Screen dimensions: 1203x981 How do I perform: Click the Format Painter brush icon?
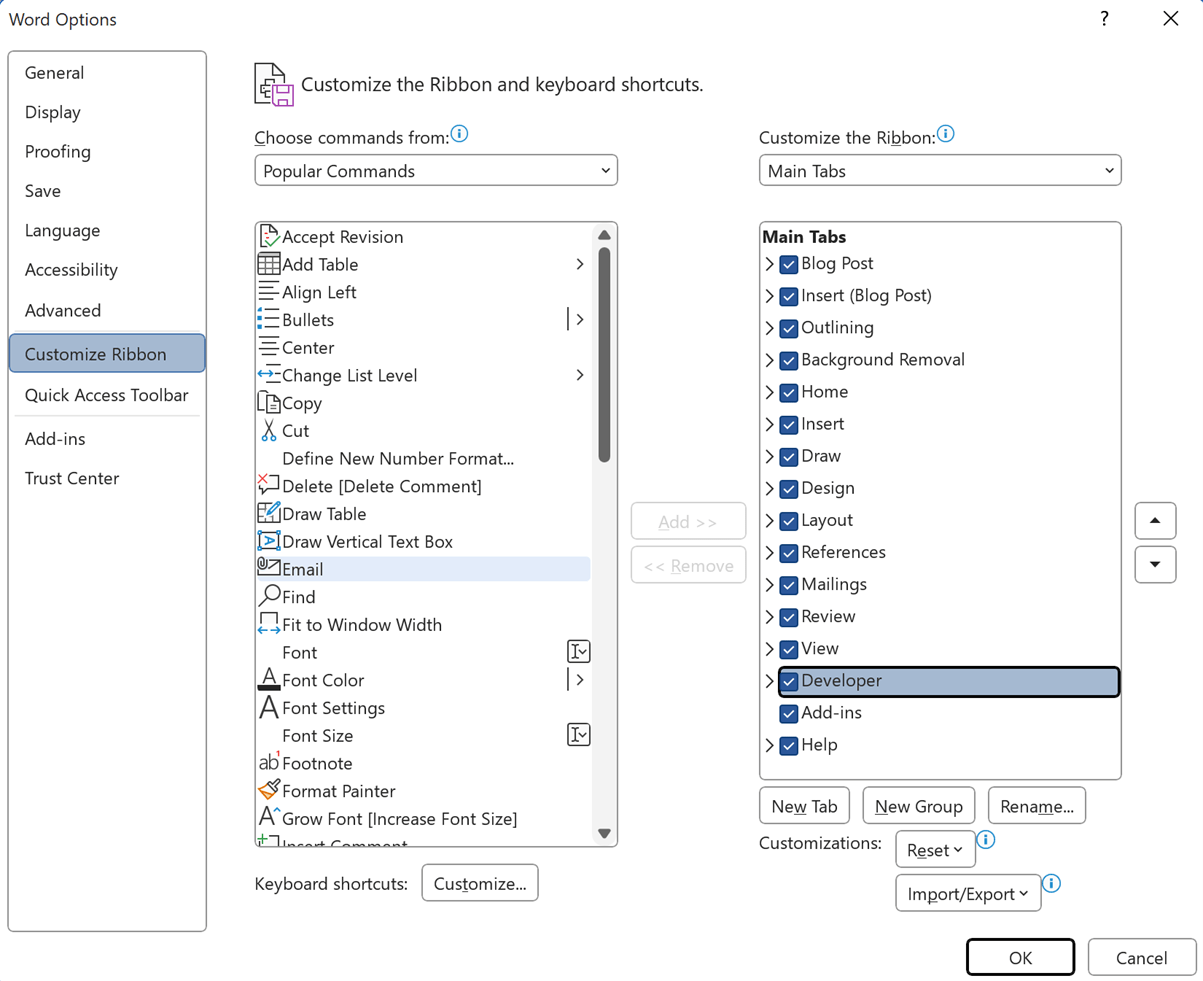click(x=268, y=791)
